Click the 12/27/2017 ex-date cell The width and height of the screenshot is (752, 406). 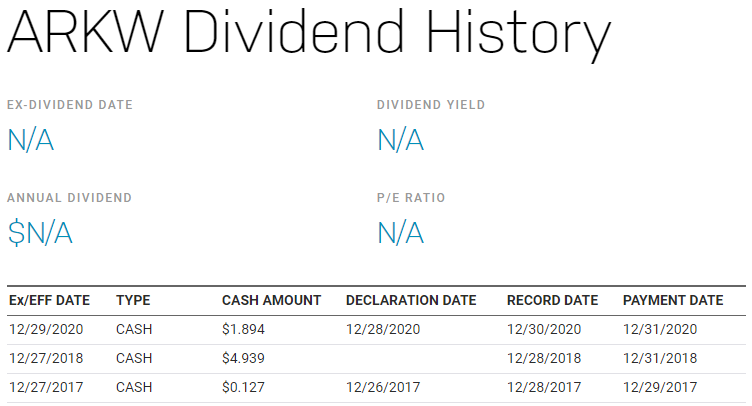[46, 387]
